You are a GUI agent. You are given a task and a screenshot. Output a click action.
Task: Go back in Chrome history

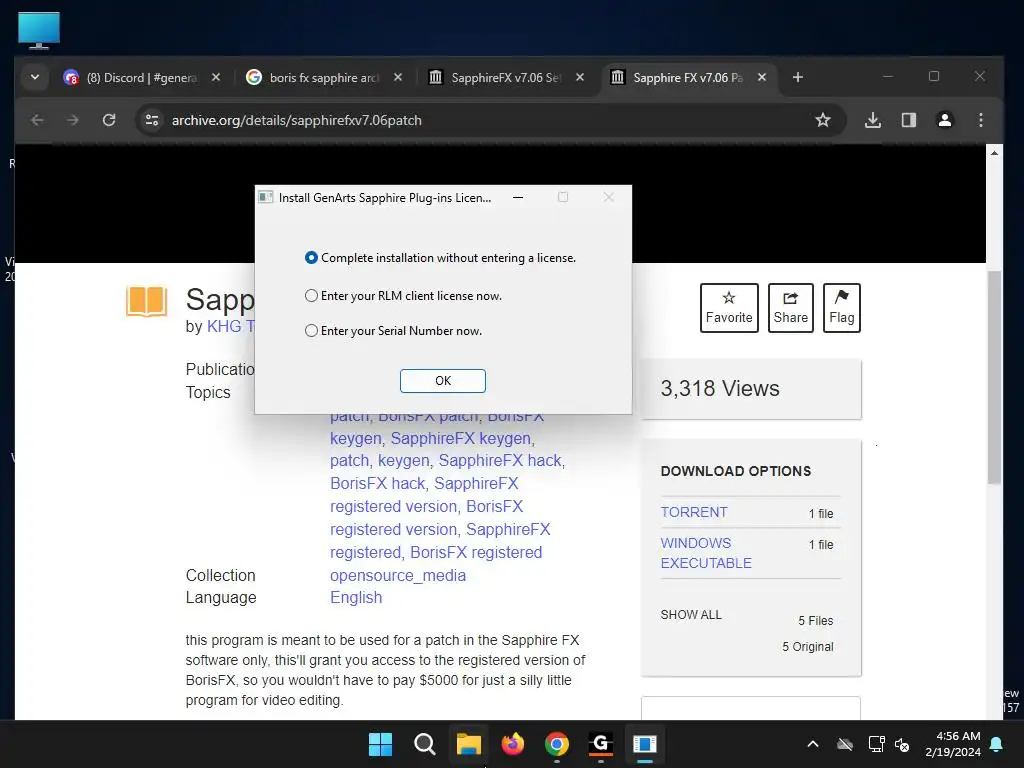pos(37,120)
